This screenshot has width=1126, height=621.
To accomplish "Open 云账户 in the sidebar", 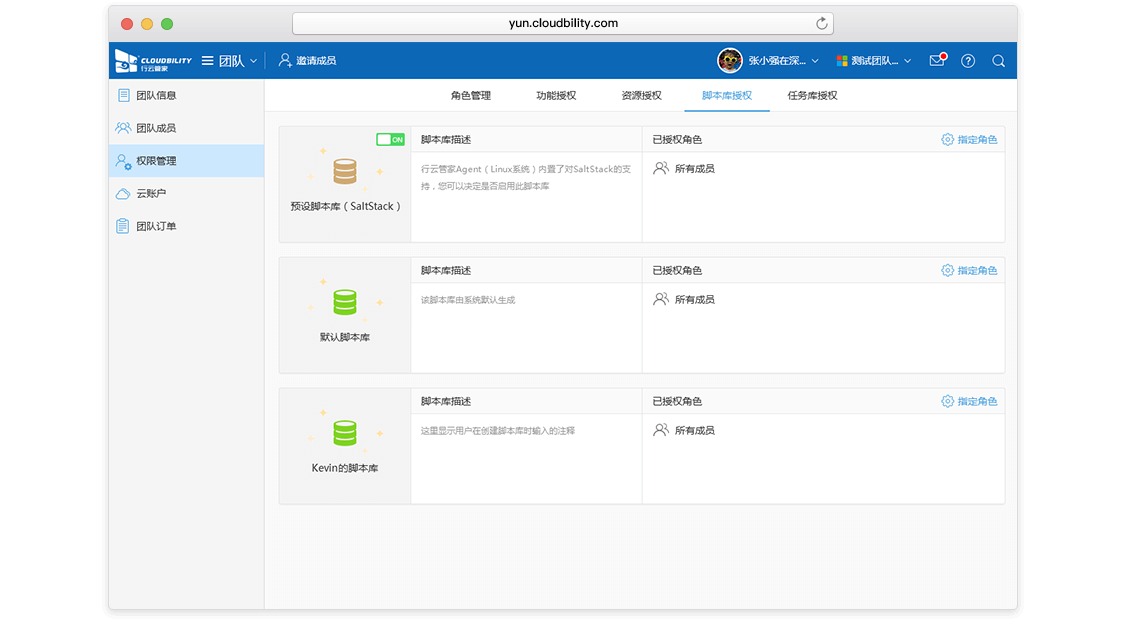I will (x=151, y=194).
